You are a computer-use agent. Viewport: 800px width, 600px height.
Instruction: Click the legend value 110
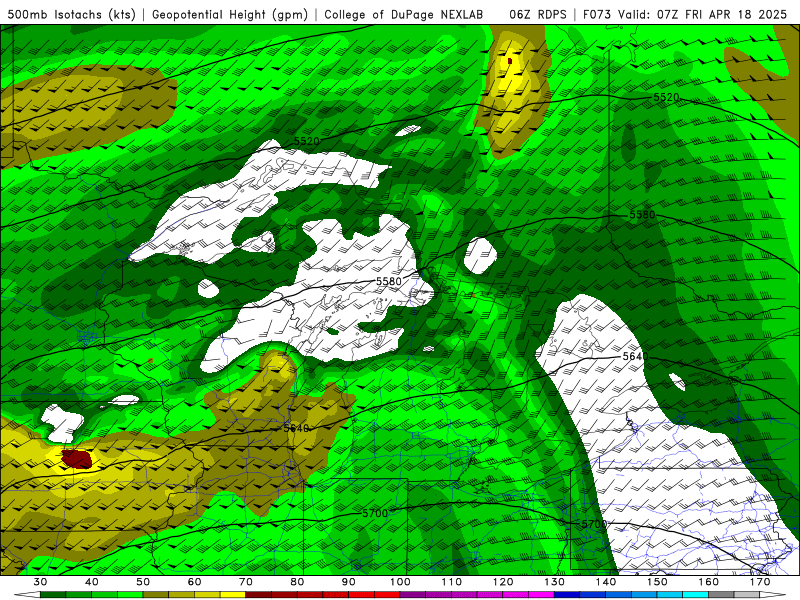(452, 582)
